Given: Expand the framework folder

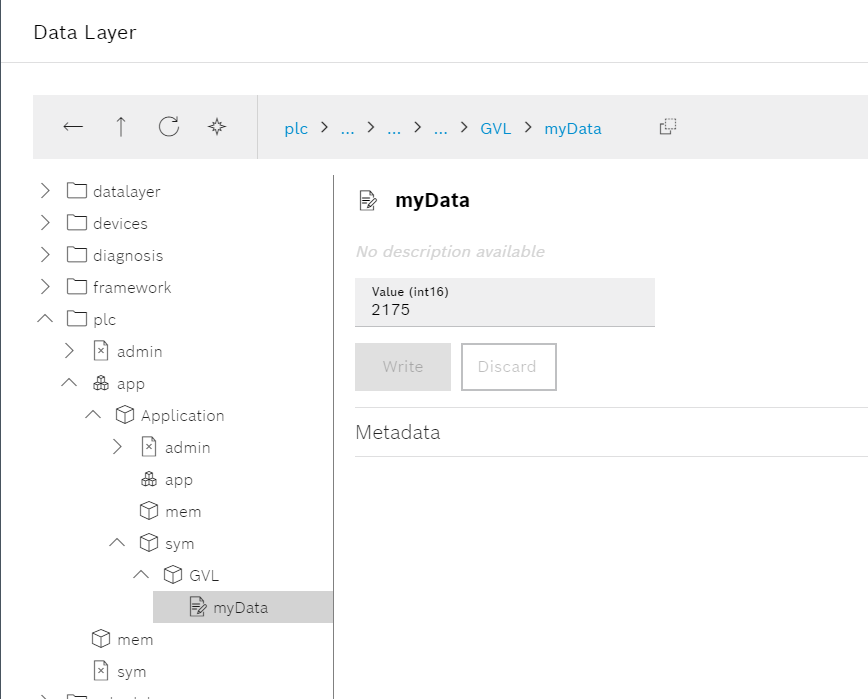Looking at the screenshot, I should click(x=45, y=287).
